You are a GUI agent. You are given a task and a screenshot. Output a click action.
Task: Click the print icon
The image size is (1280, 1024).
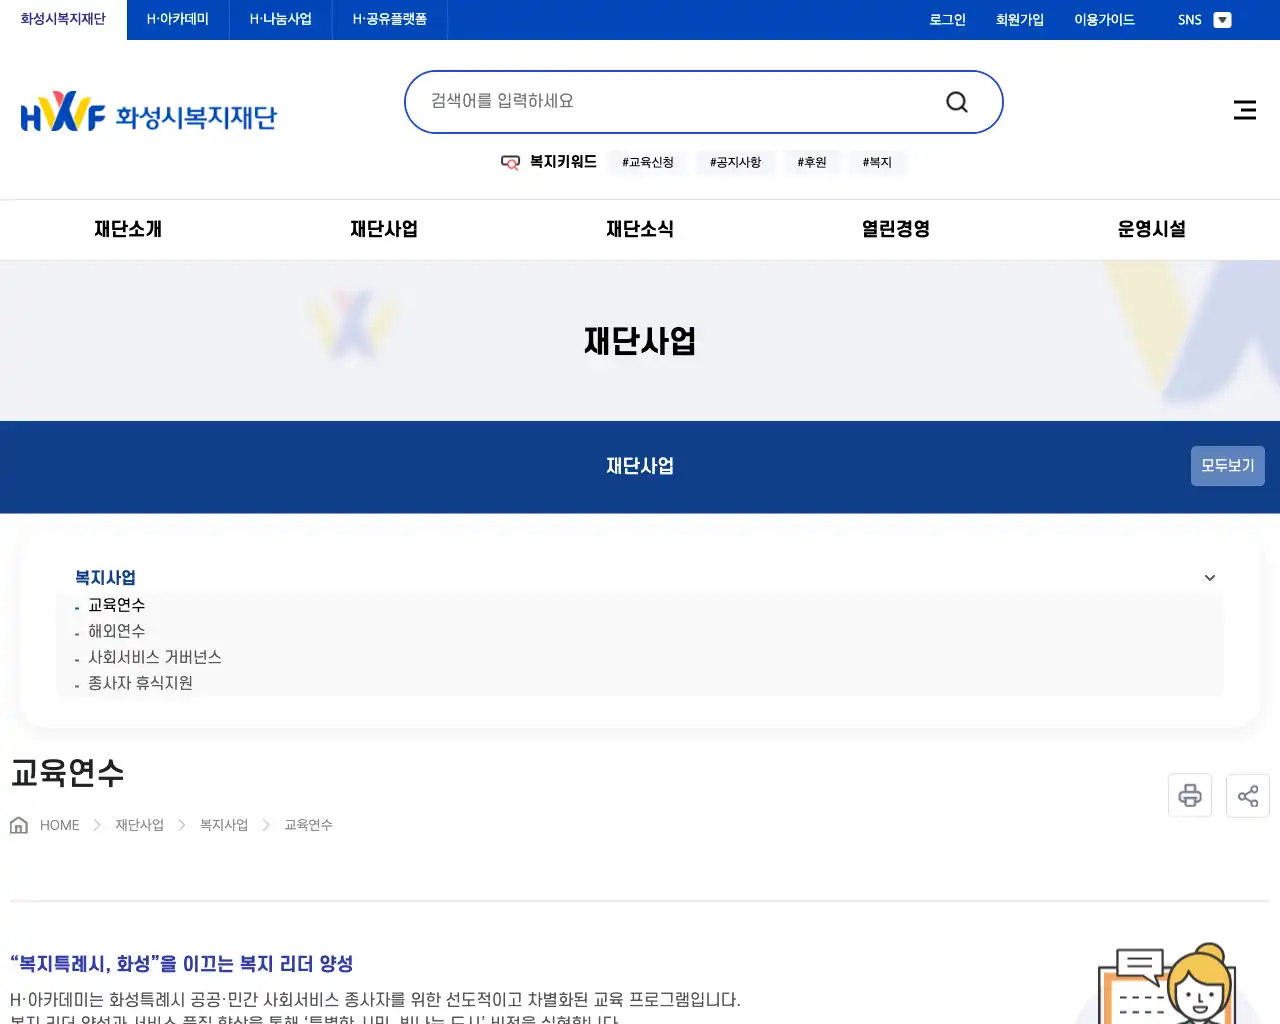coord(1189,795)
